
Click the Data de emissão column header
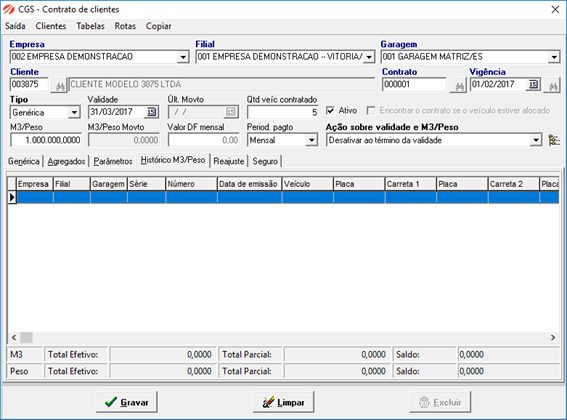250,184
